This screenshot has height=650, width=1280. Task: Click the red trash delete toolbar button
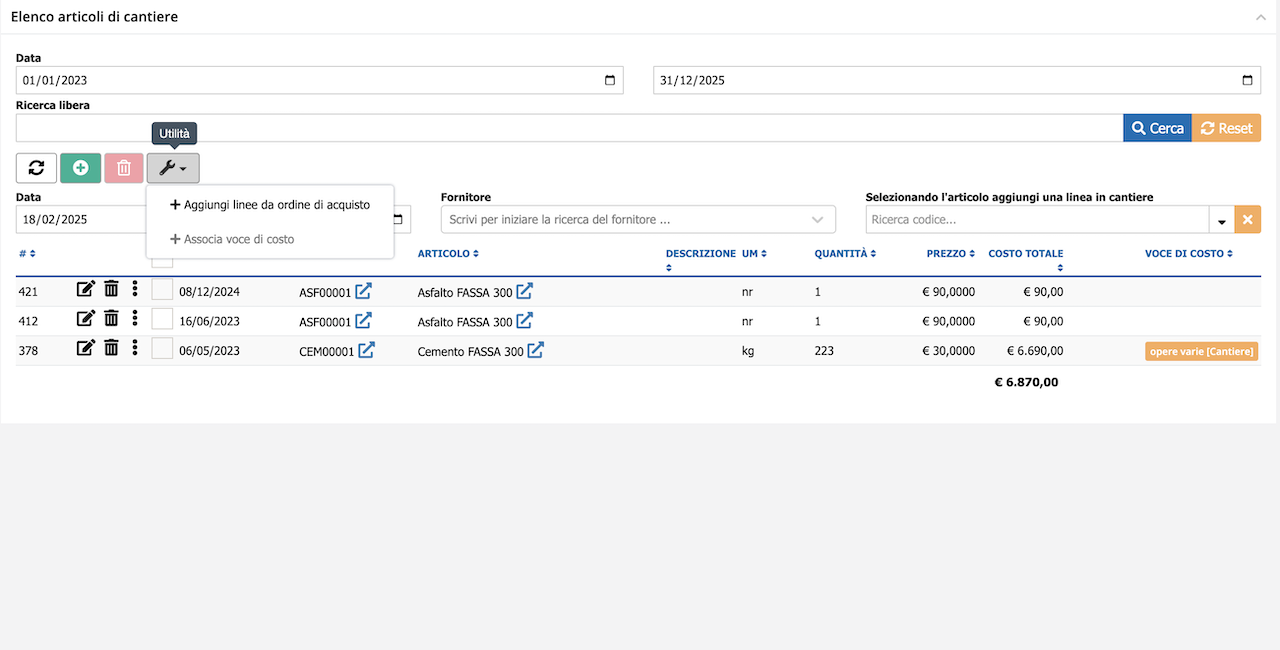(x=124, y=168)
